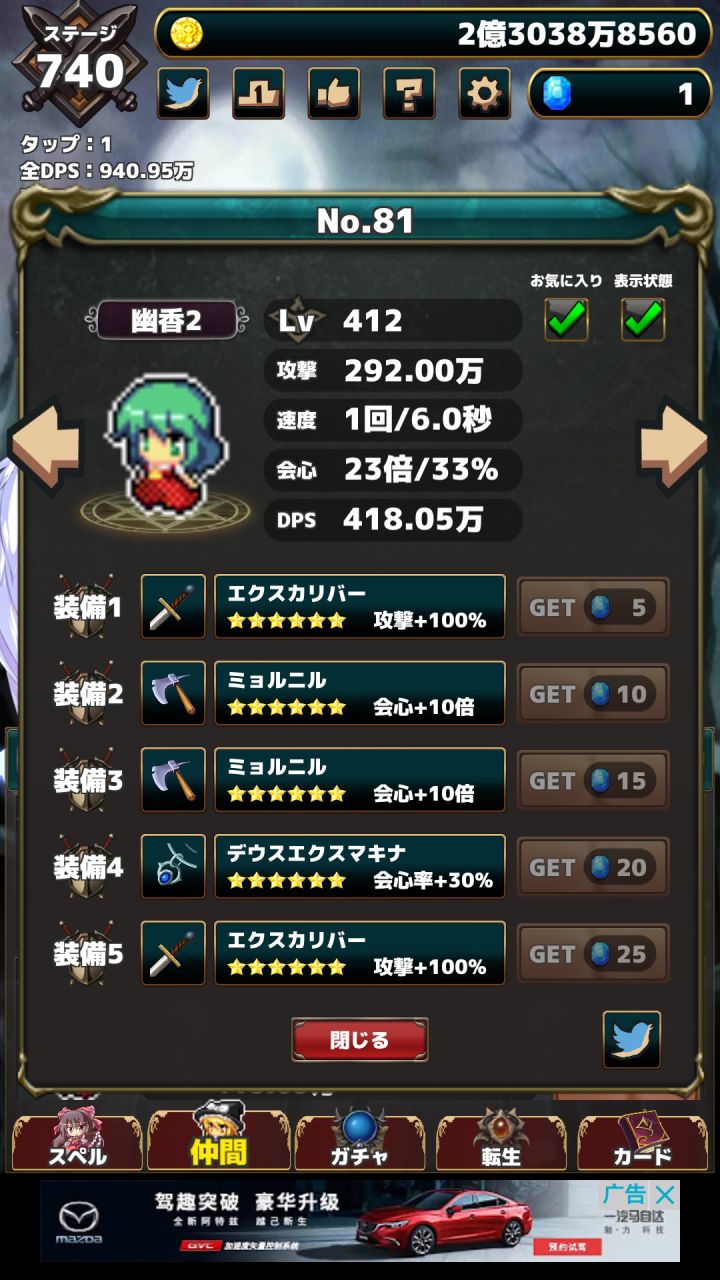This screenshot has width=720, height=1280.
Task: Switch to the スペル tab
Action: click(77, 1140)
